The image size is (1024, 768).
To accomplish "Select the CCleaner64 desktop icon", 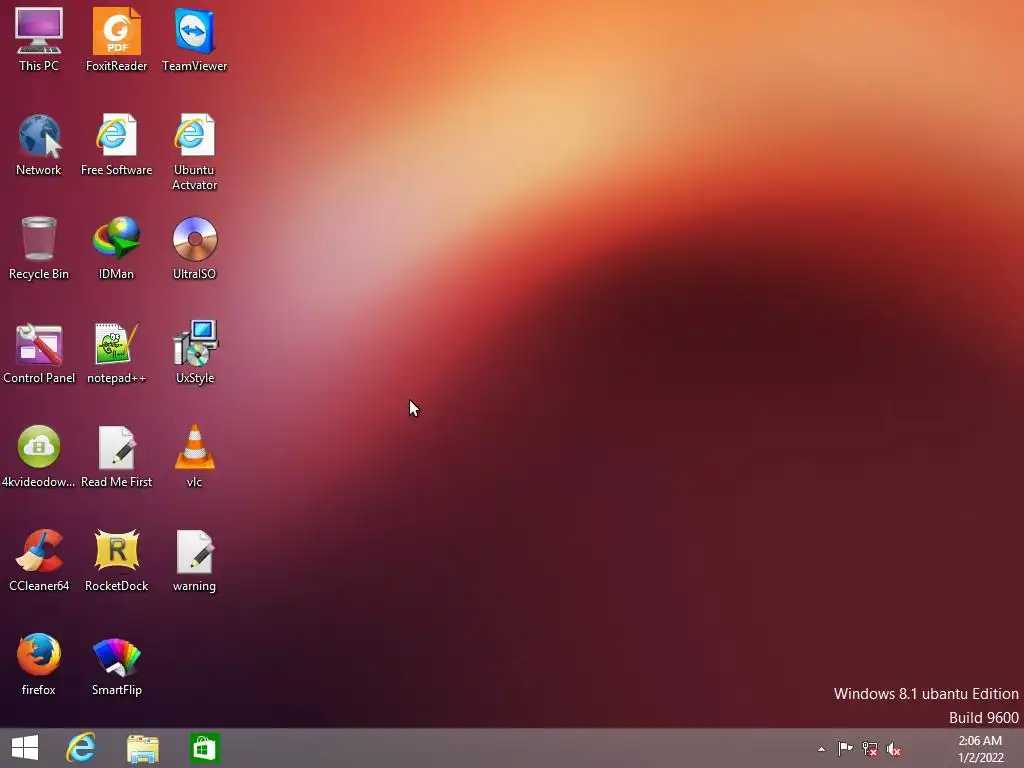I will [39, 560].
